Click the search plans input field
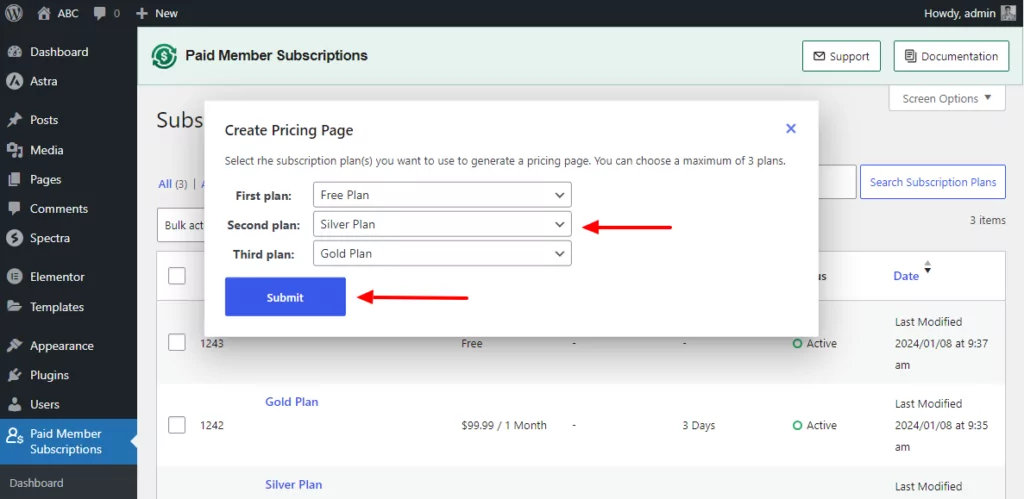This screenshot has width=1024, height=499. [x=837, y=182]
